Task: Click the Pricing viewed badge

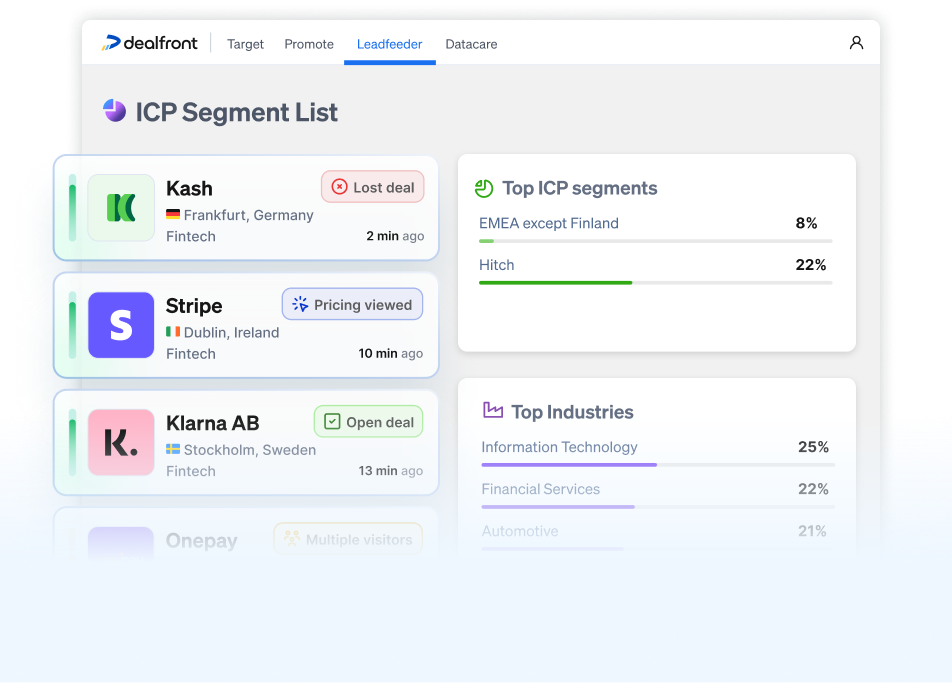Action: coord(352,304)
